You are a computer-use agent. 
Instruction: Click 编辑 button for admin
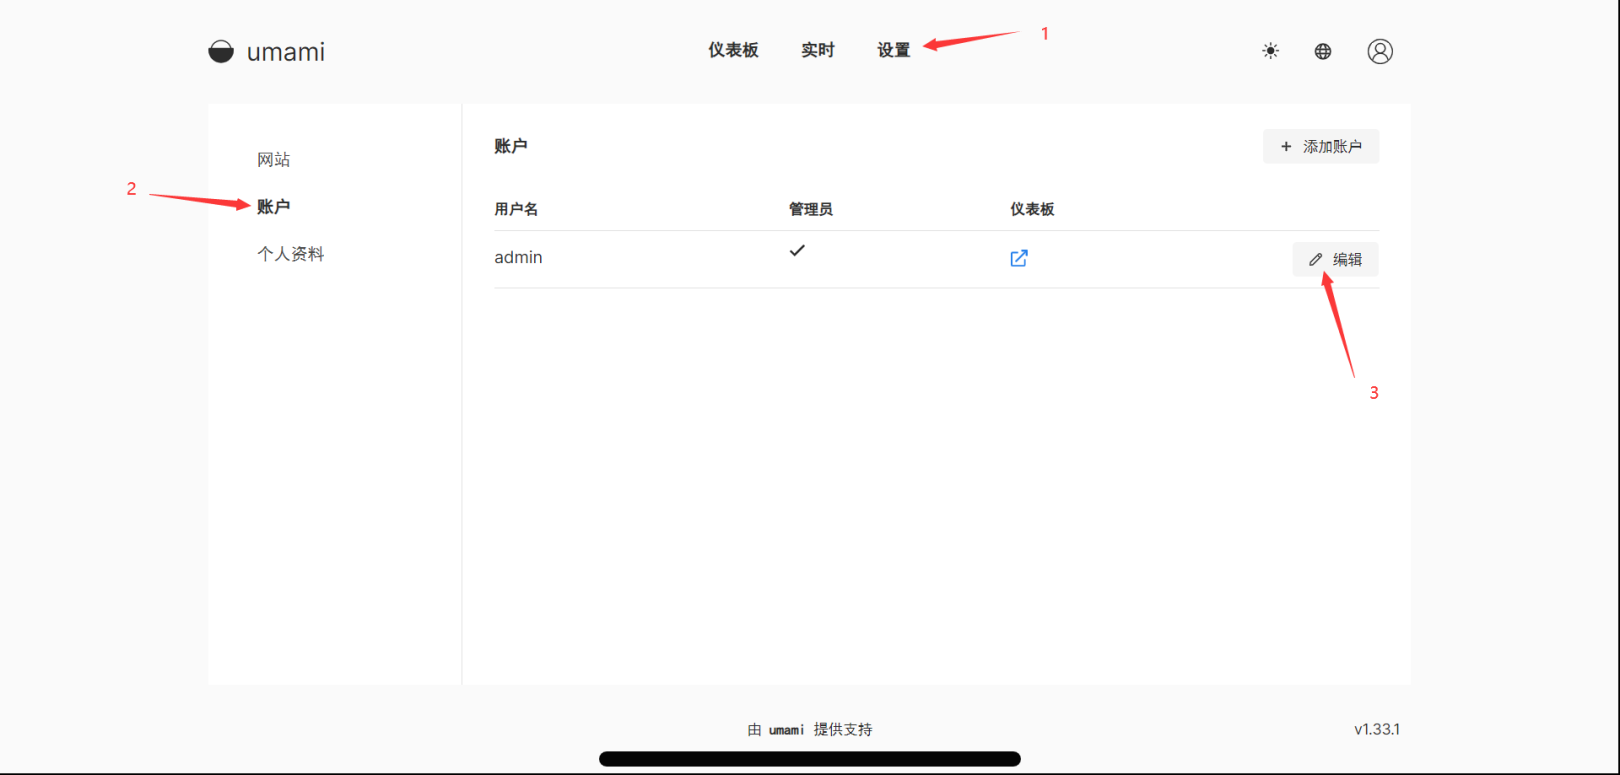pyautogui.click(x=1335, y=259)
